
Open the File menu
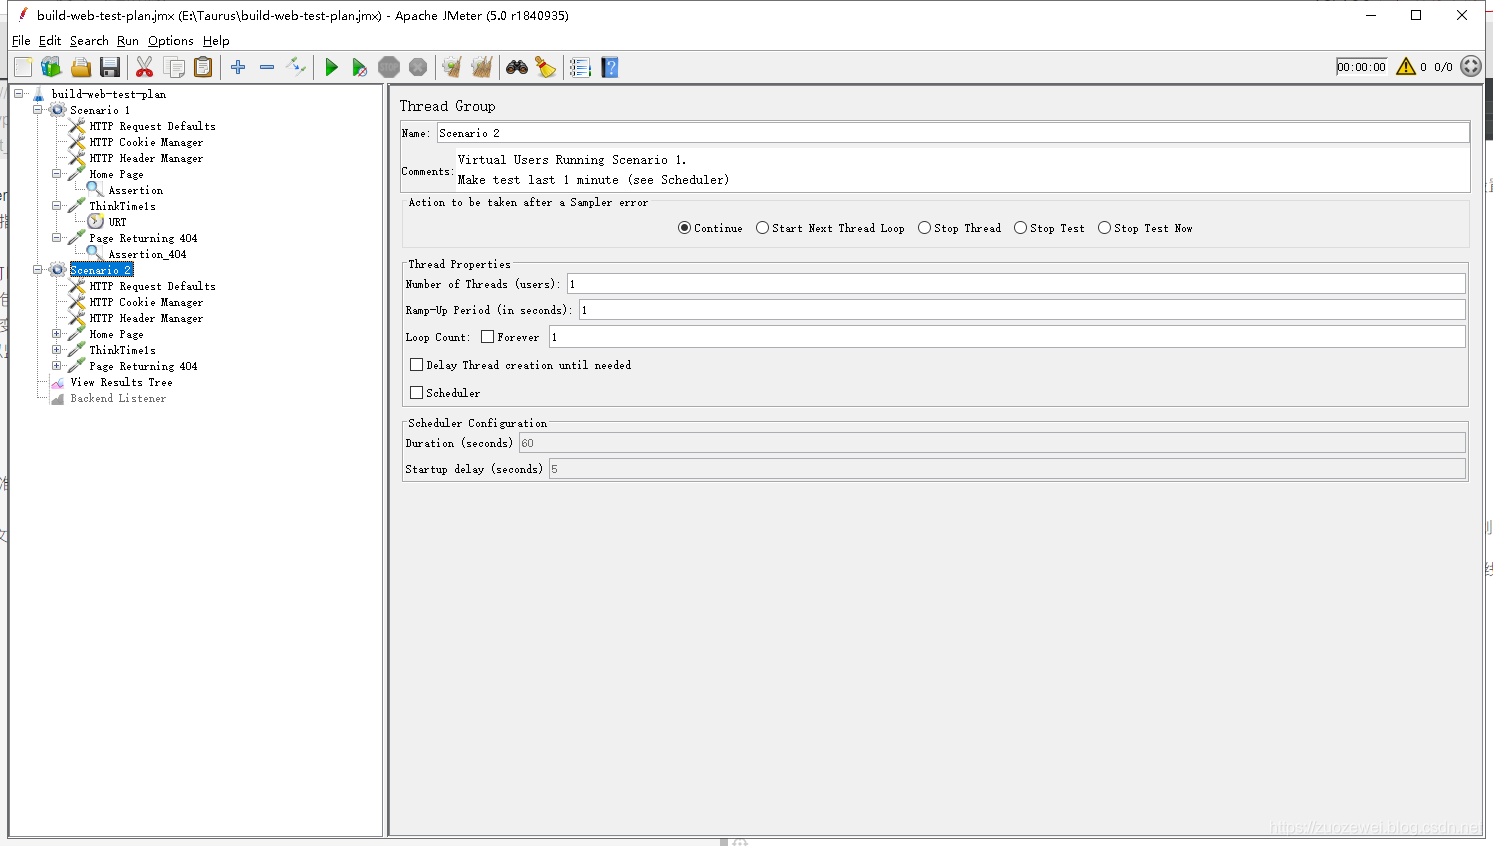21,41
